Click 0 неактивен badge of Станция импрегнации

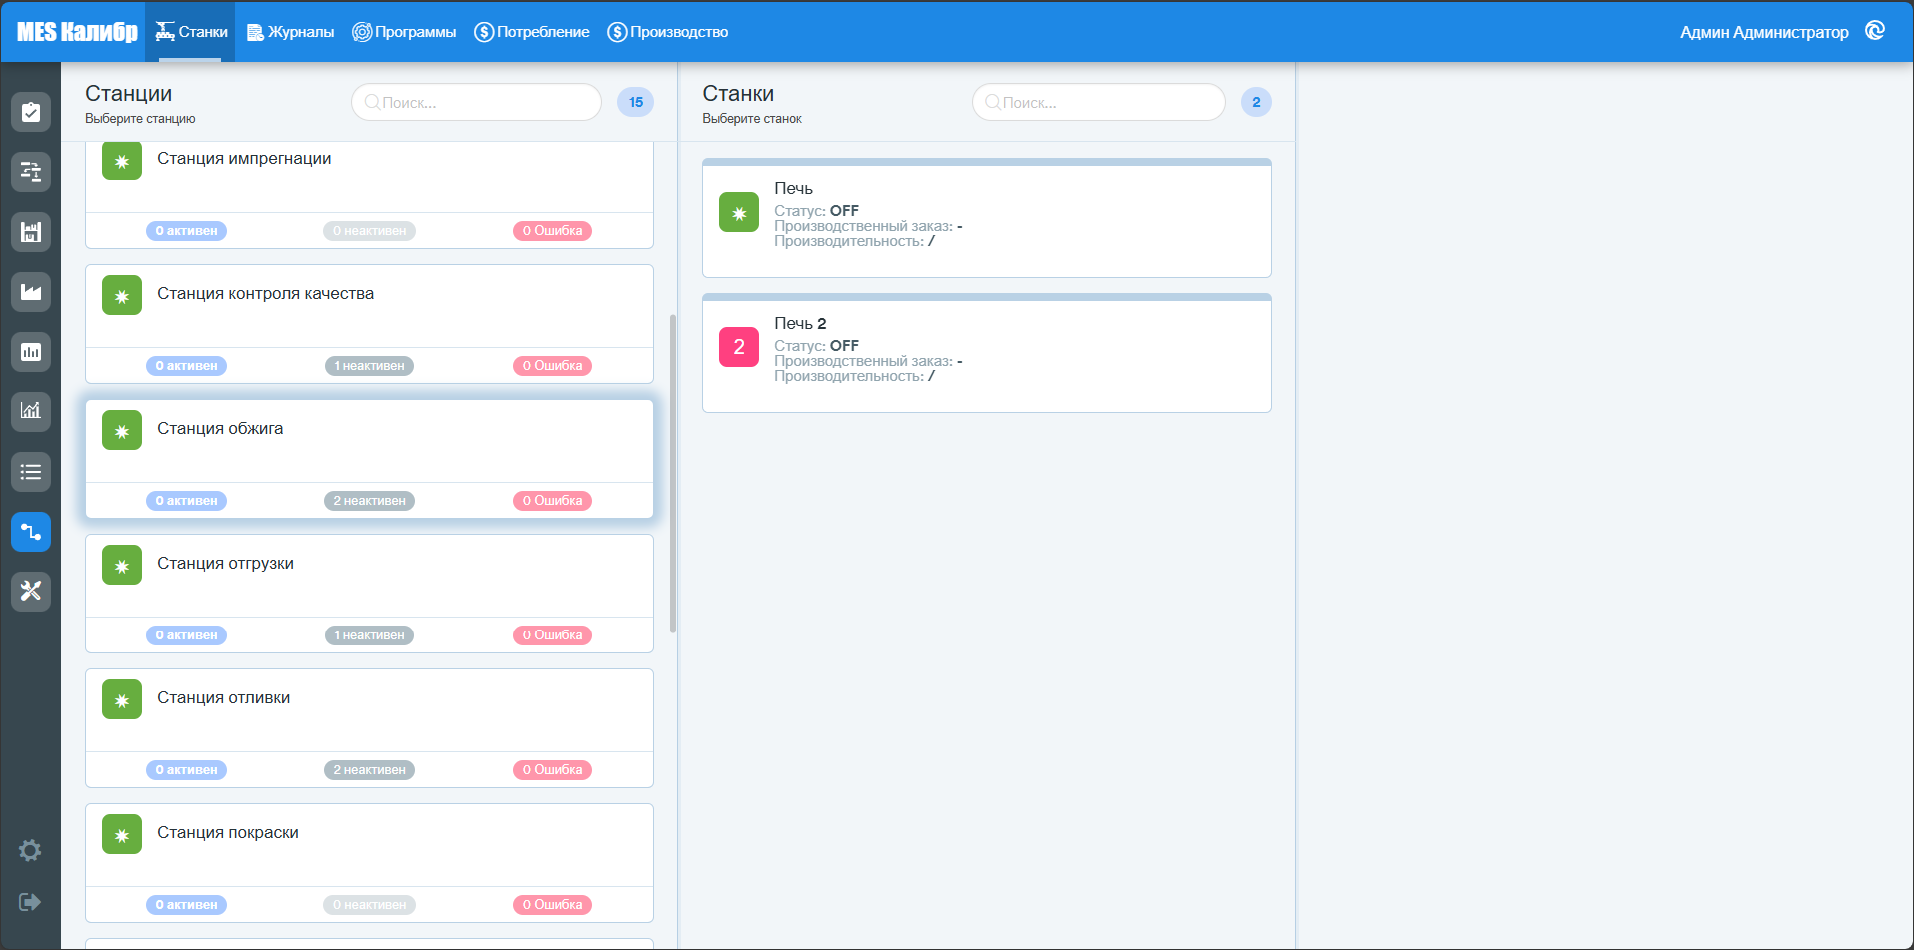[x=369, y=231]
